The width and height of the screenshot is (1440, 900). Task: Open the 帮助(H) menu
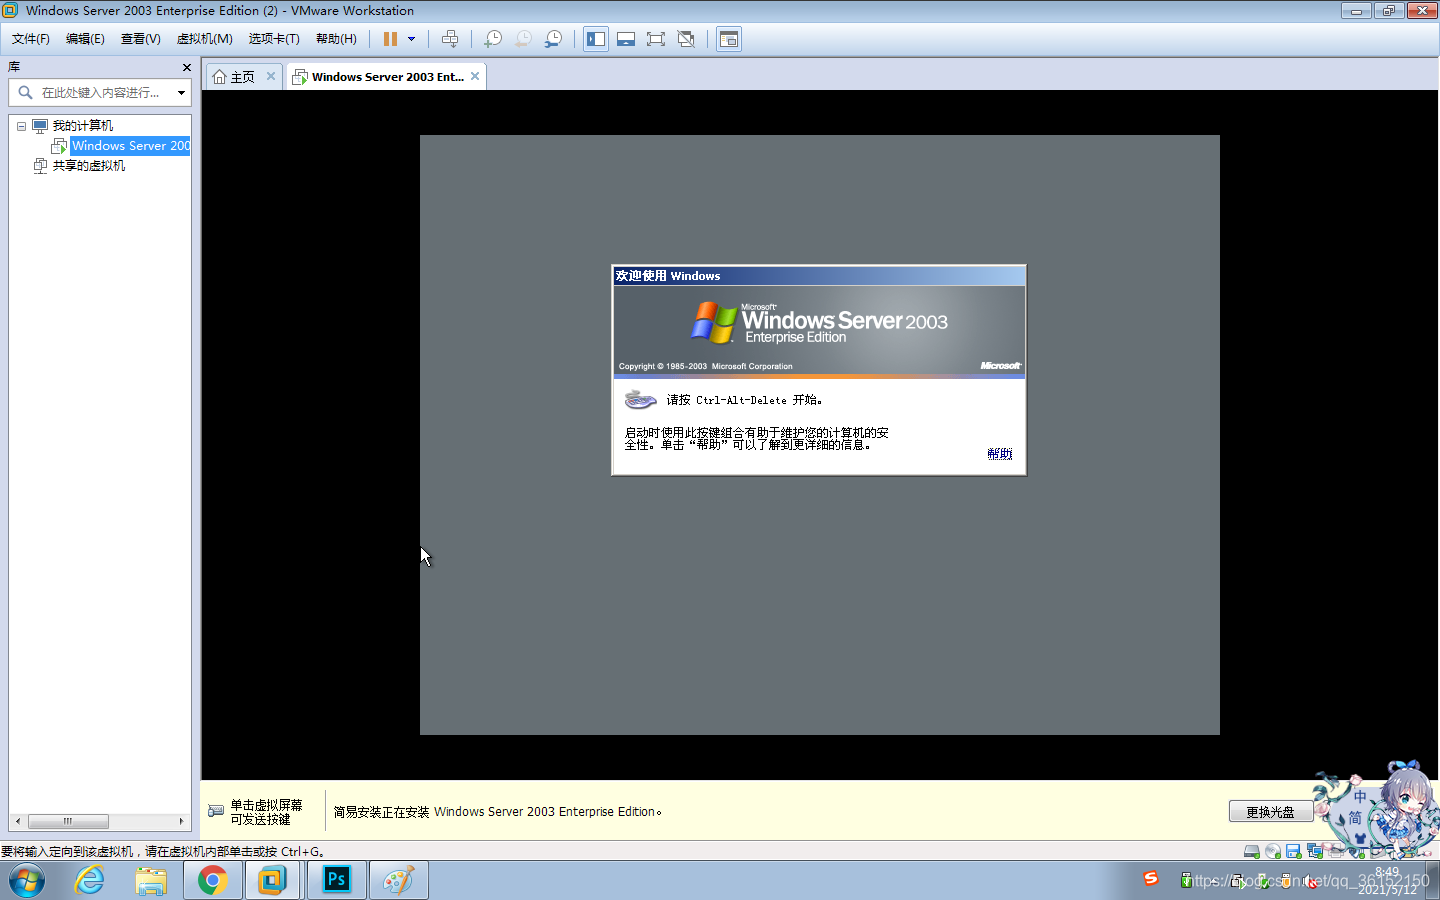click(x=336, y=39)
